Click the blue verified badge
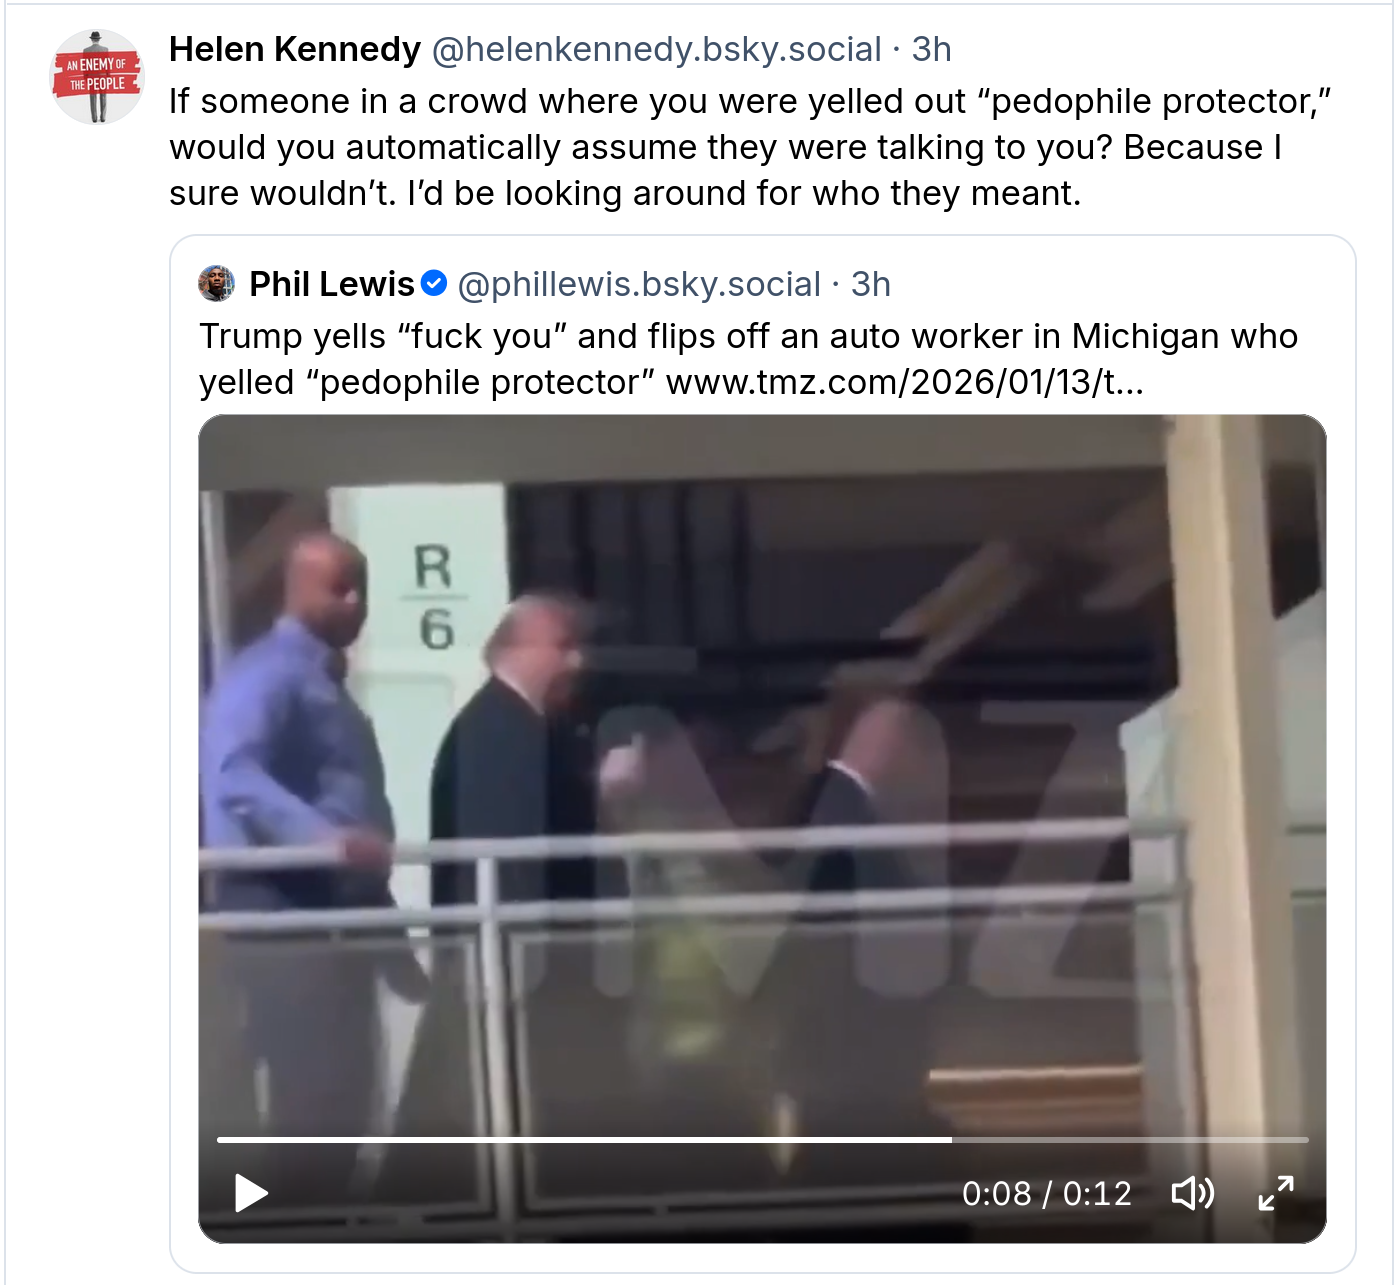The width and height of the screenshot is (1395, 1285). tap(434, 284)
